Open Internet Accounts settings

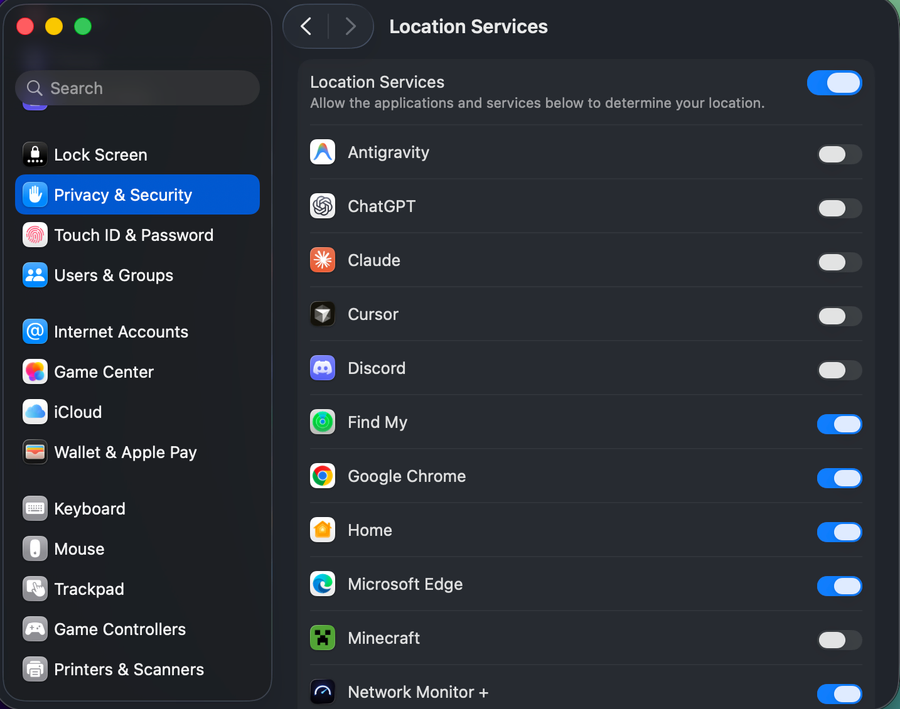coord(137,331)
